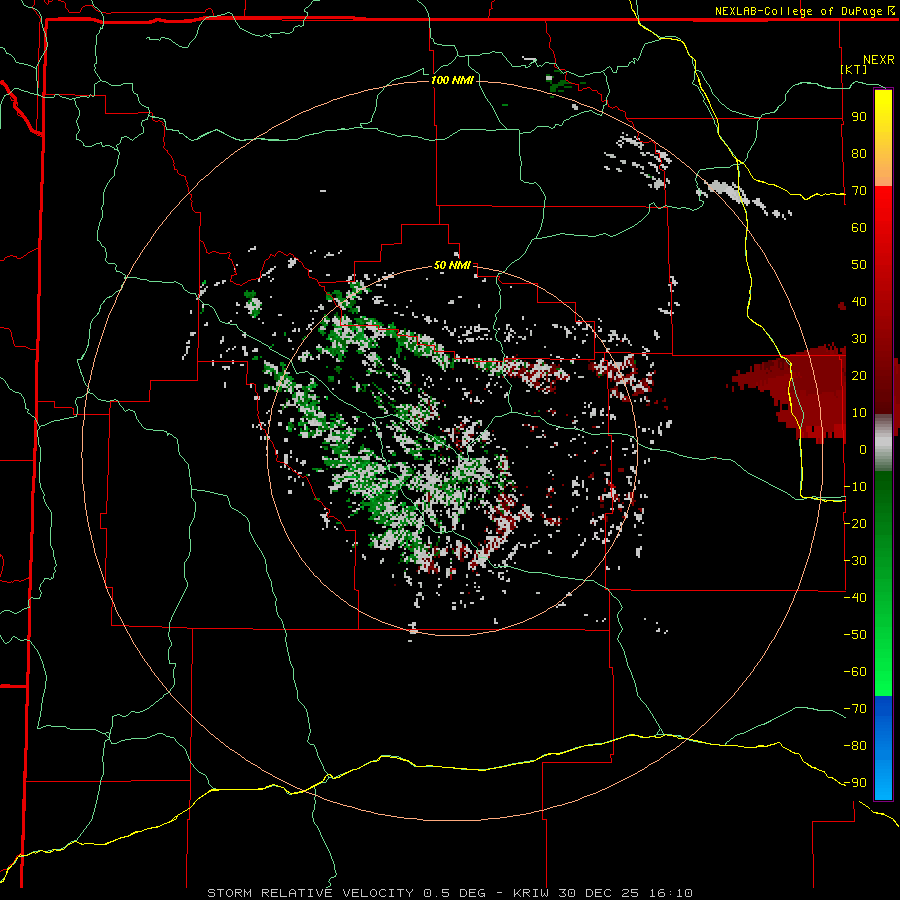Click the KT units label above color scale
The image size is (900, 900).
click(x=854, y=69)
